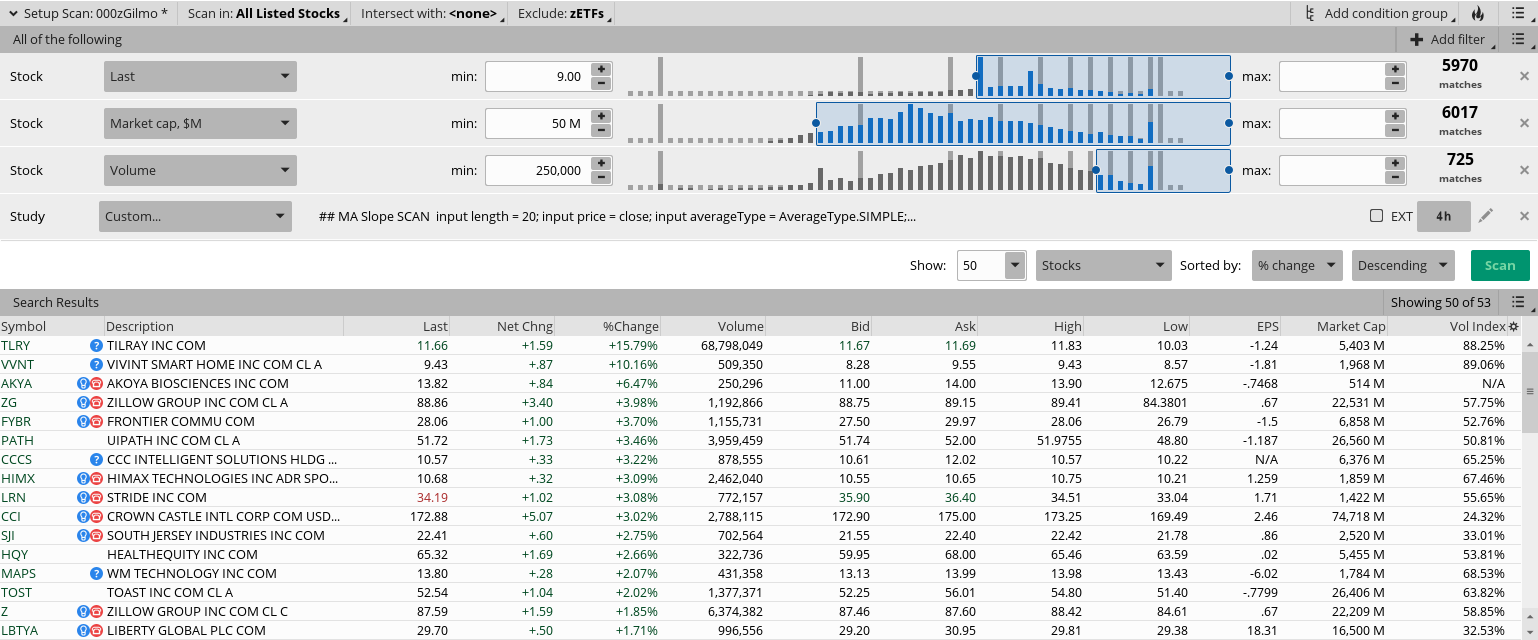Open the list menu beside Add filter
Viewport: 1538px width, 640px height.
[1518, 40]
